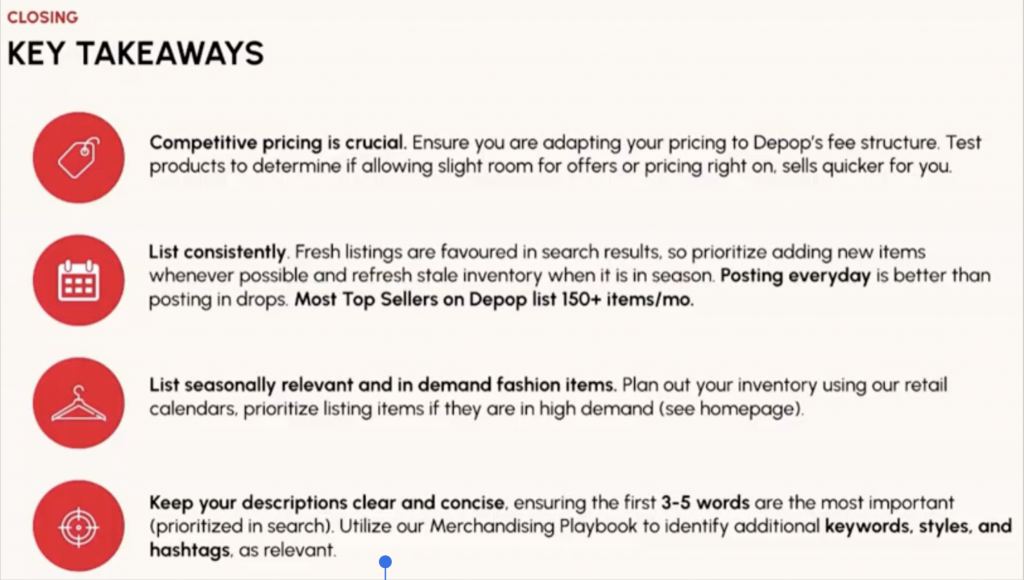Select the KEY TAKEAWAYS heading
The width and height of the screenshot is (1024, 580).
(x=135, y=53)
